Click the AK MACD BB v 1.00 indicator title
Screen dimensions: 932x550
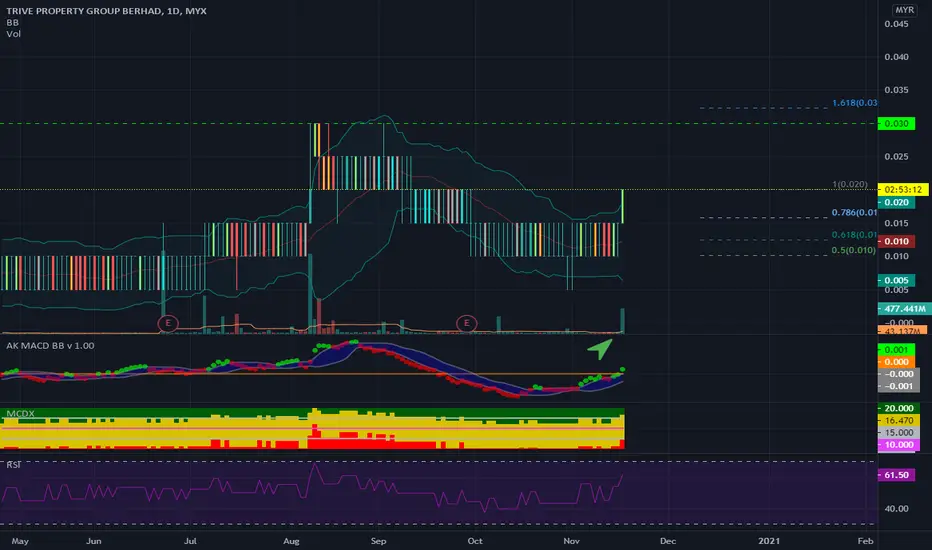(51, 345)
